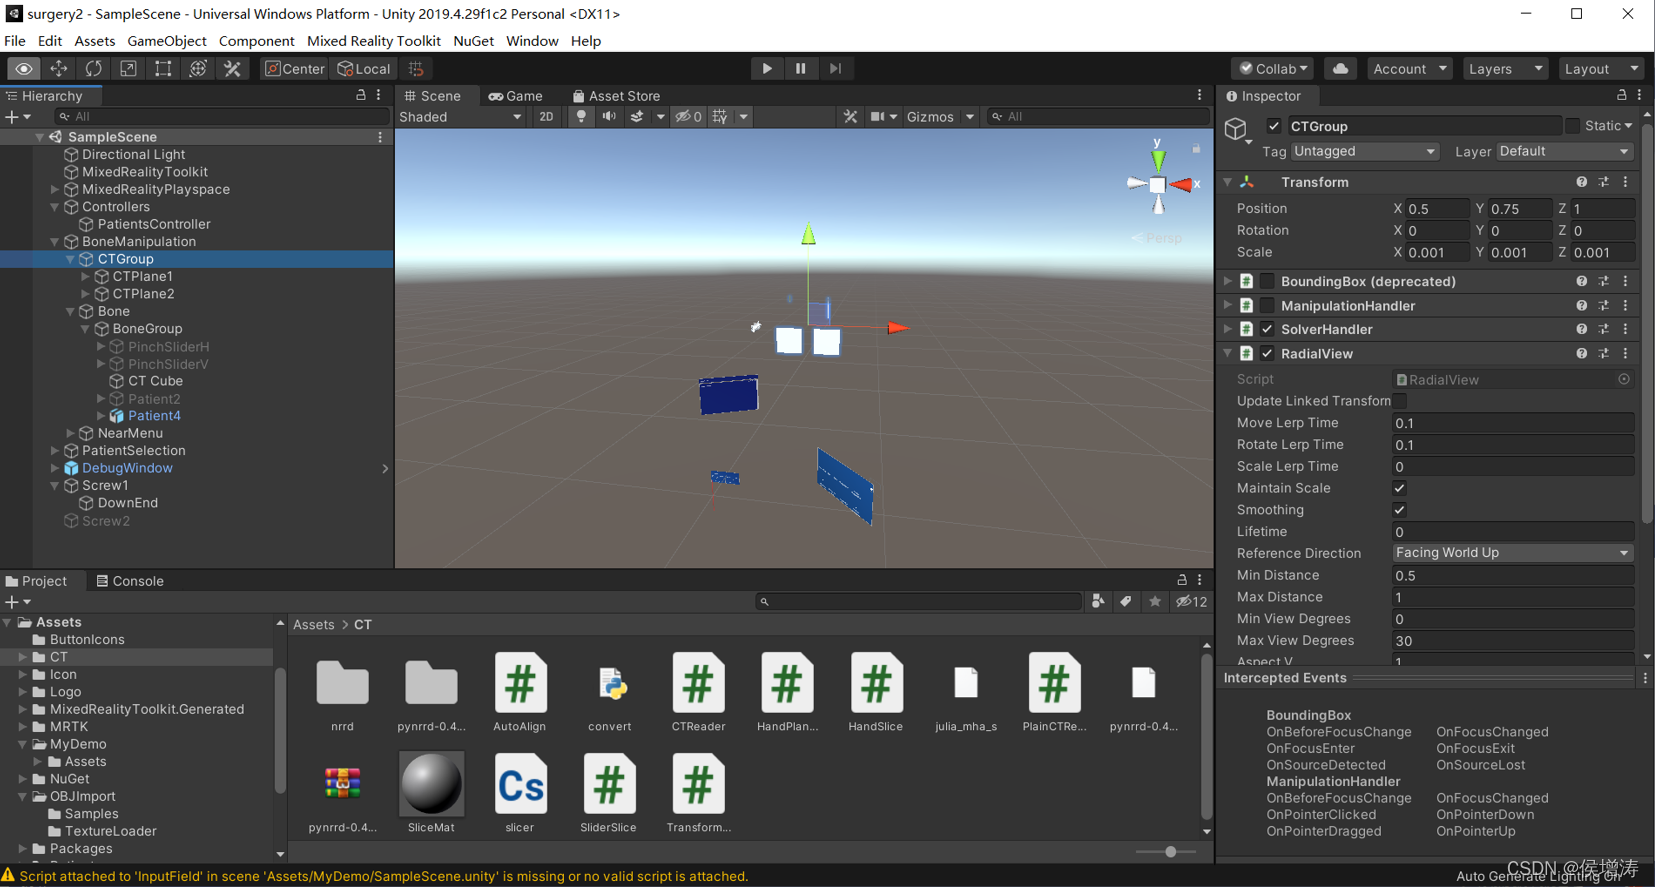Screen dimensions: 1655x888
Task: Toggle the Static checkbox
Action: pyautogui.click(x=1572, y=126)
